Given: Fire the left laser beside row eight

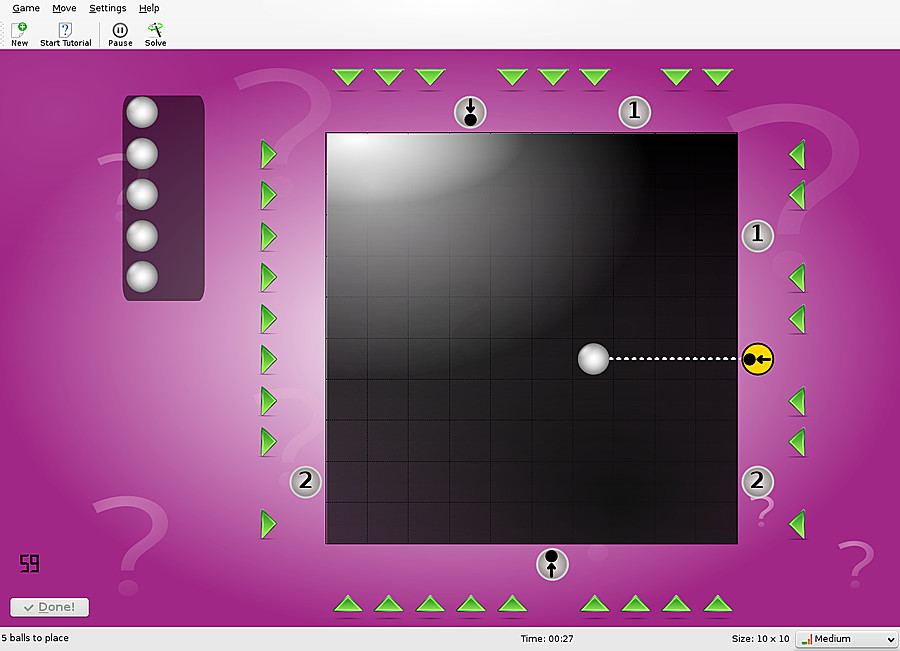Looking at the screenshot, I should 269,441.
